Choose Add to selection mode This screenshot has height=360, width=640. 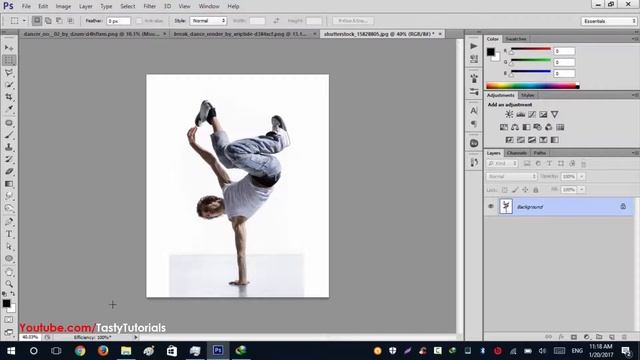48,20
